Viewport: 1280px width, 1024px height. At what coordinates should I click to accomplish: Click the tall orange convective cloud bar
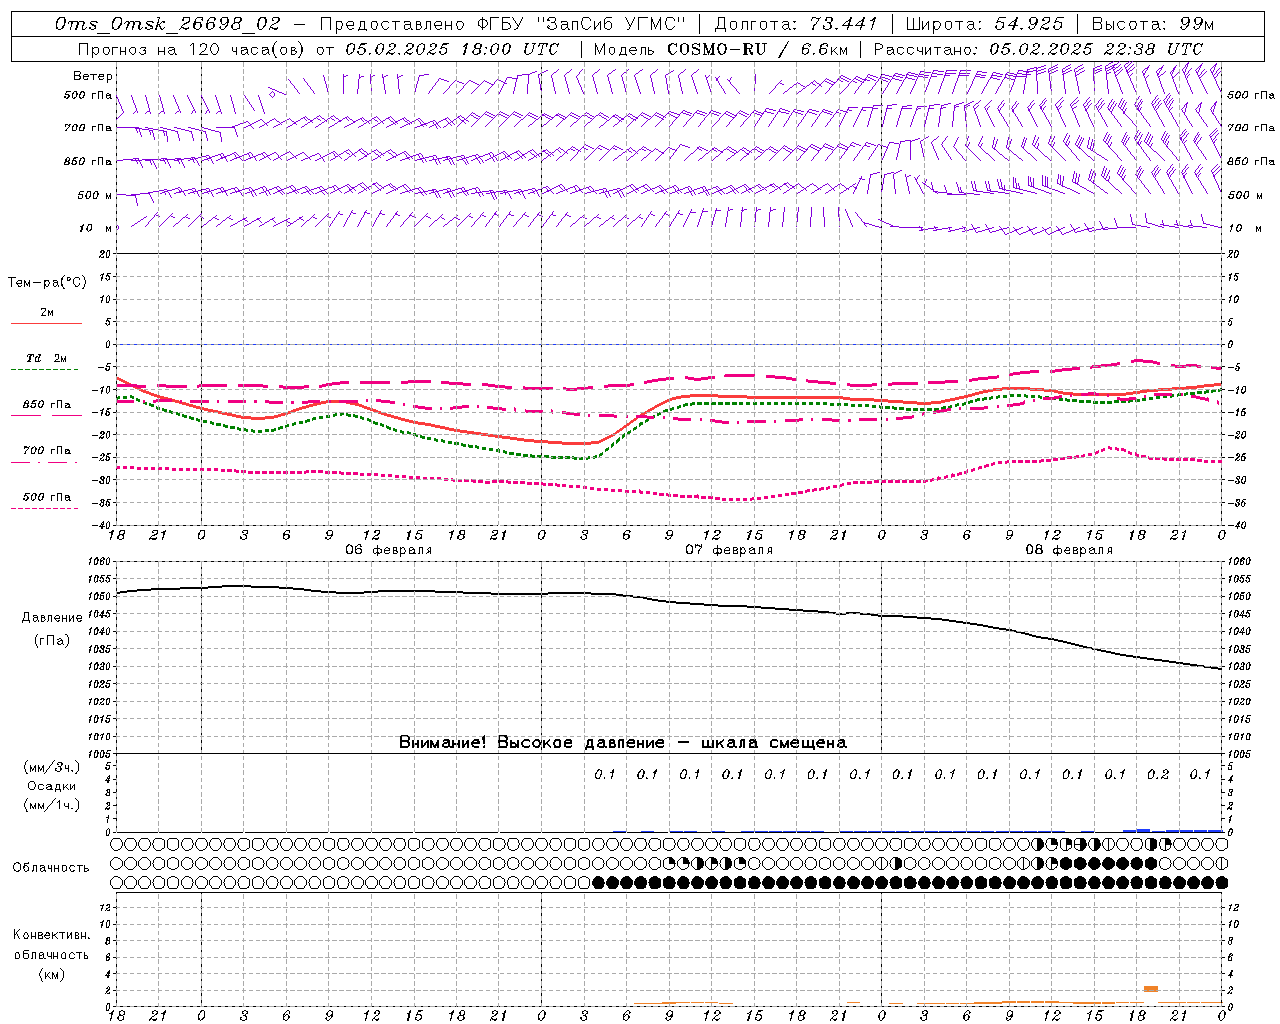pos(1151,989)
